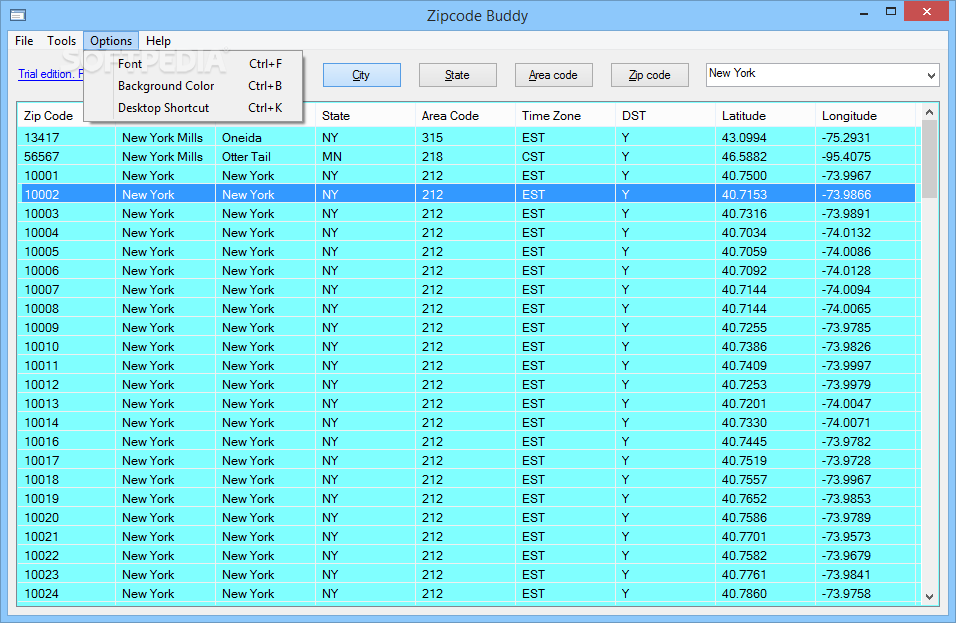Click MN state cell
Viewport: 956px width, 623px height.
365,157
